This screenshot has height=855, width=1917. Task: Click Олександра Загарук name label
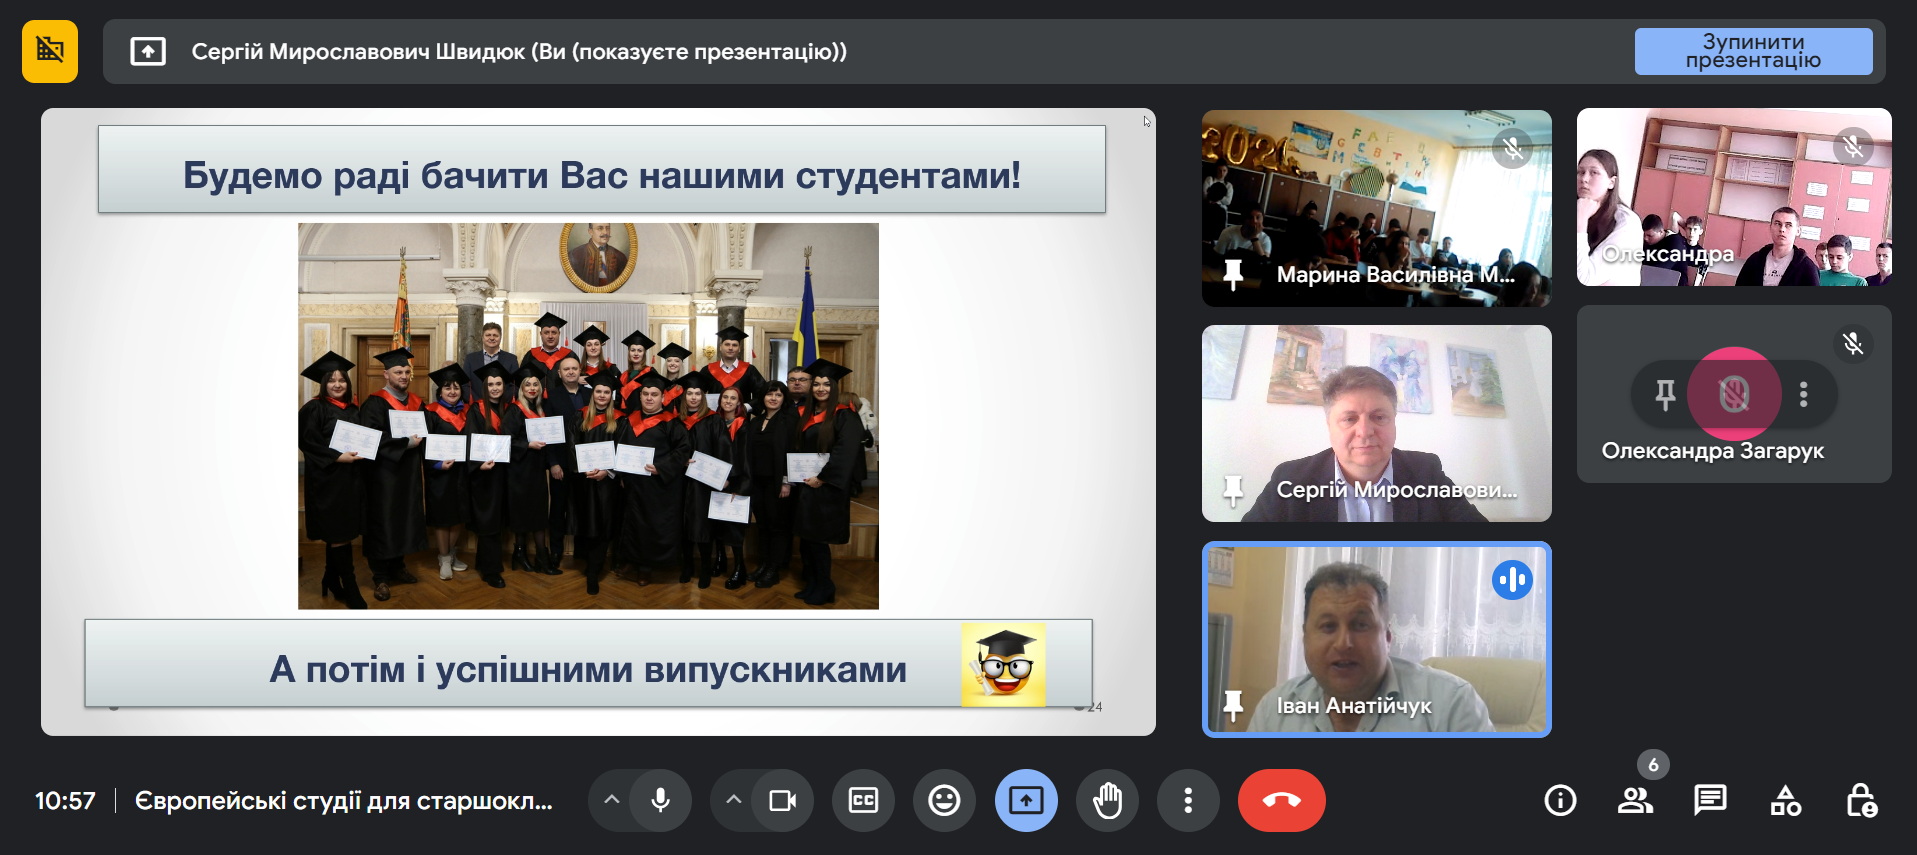[x=1713, y=451]
